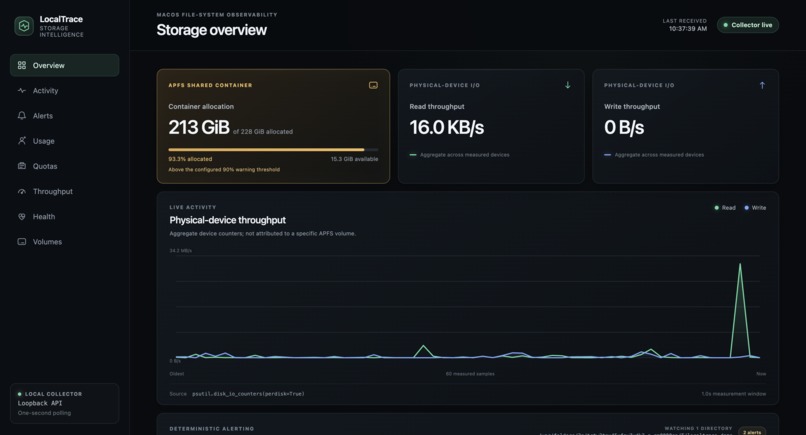Open the Overview section
This screenshot has height=435, width=806.
64,65
